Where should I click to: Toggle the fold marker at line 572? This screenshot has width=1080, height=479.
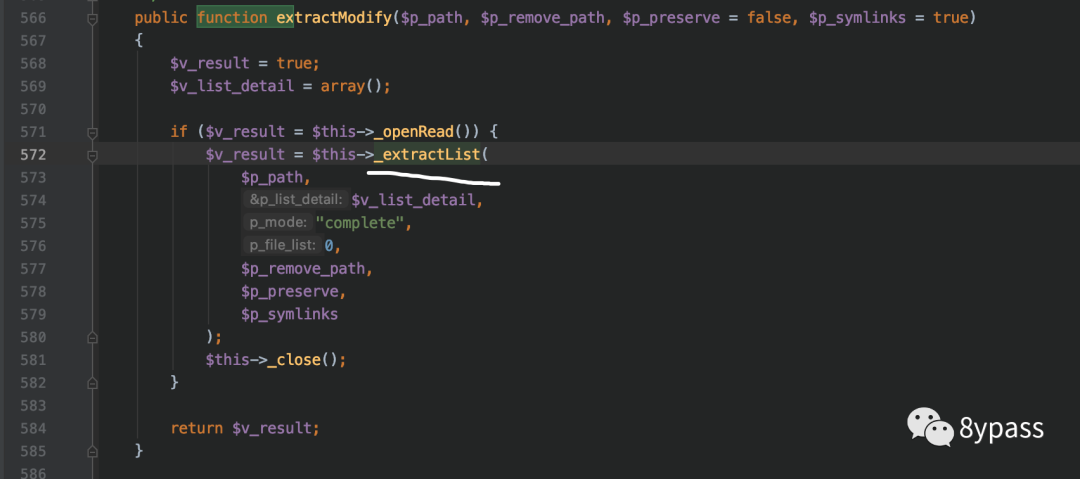pos(92,156)
